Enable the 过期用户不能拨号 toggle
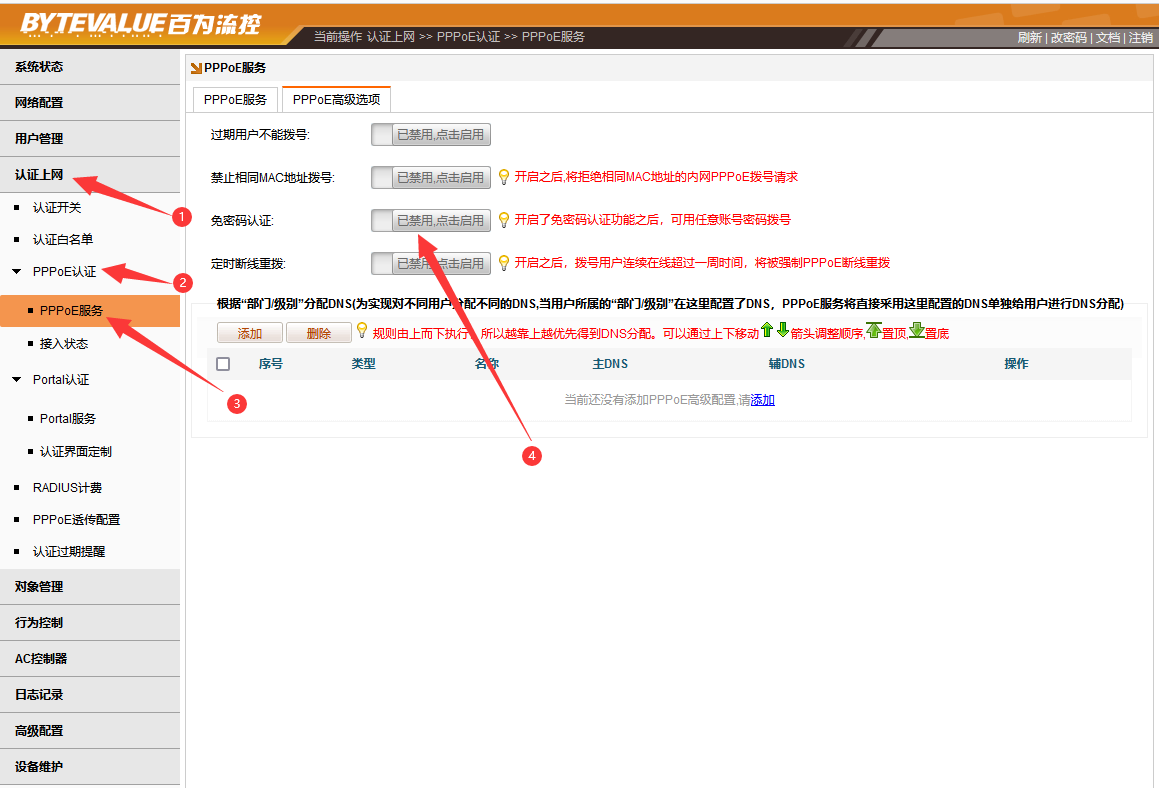The width and height of the screenshot is (1159, 788). coord(431,135)
